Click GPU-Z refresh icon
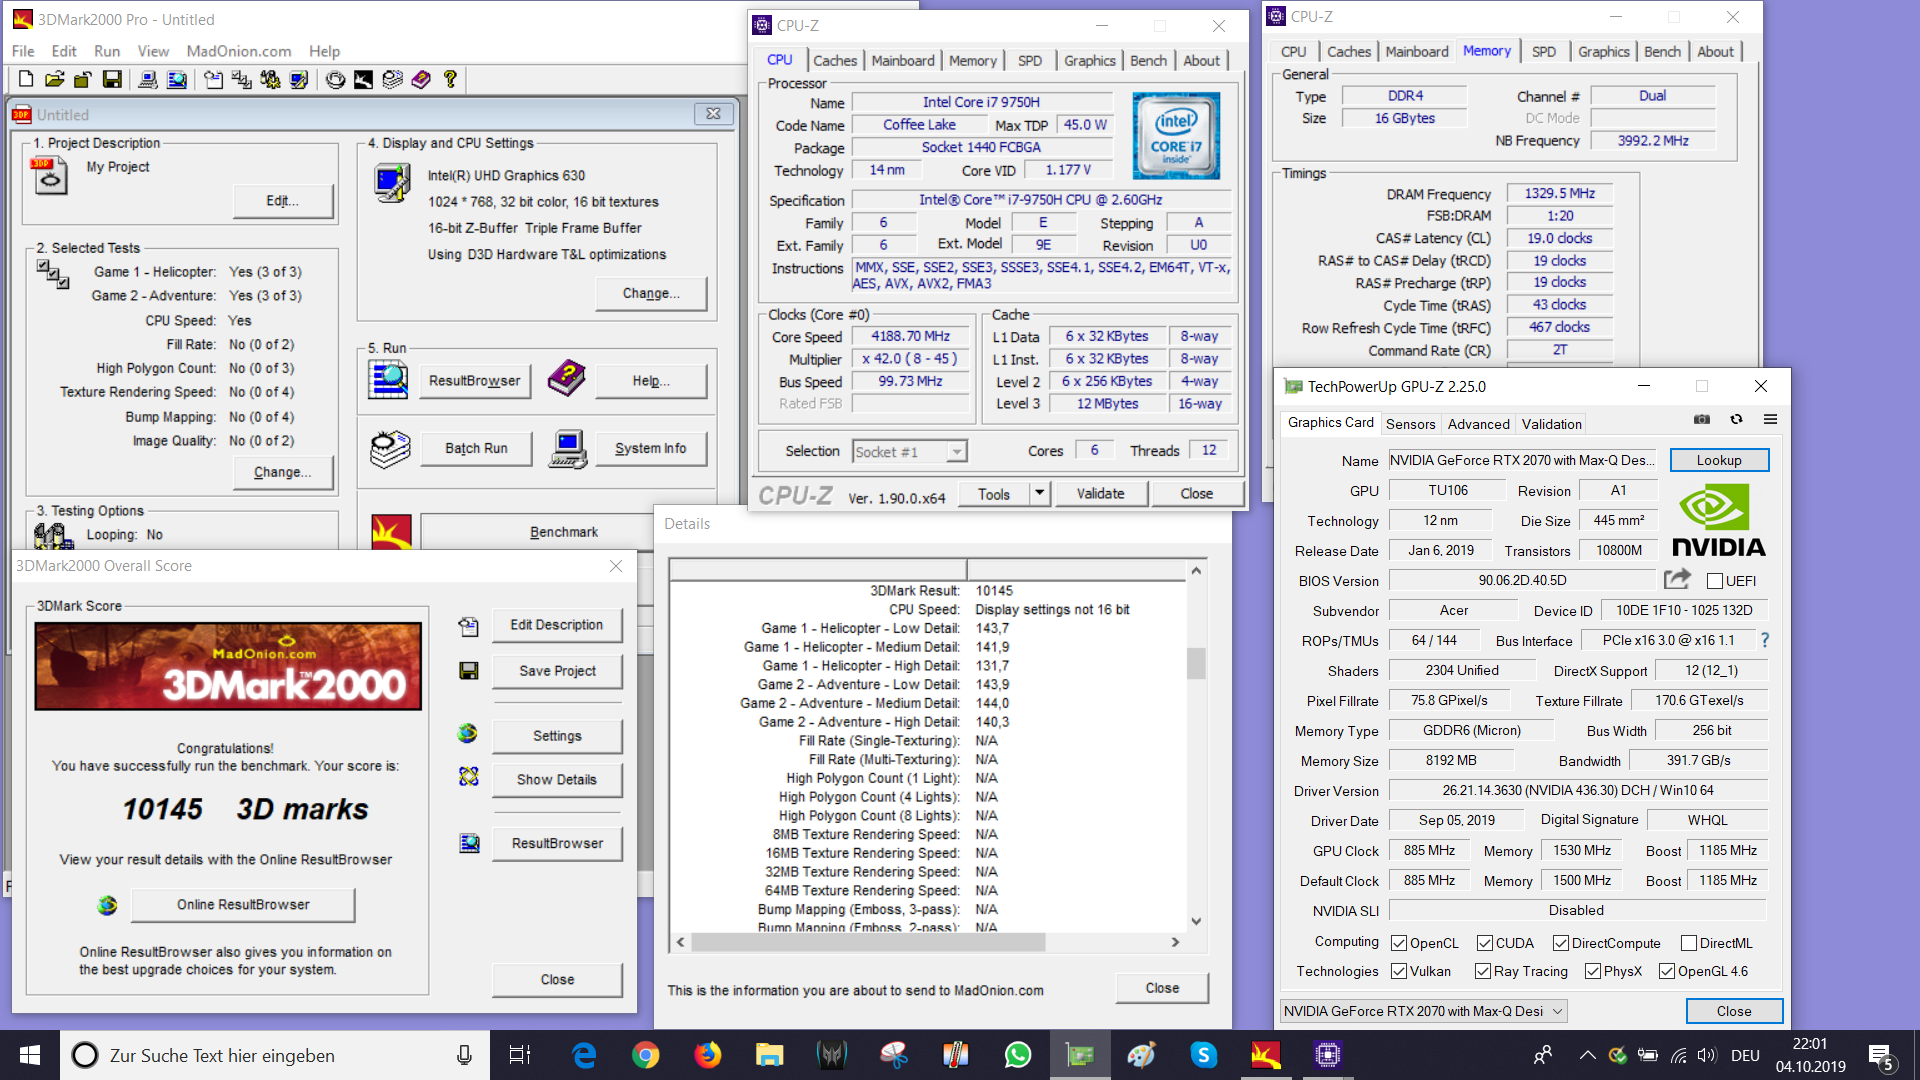Screen dimensions: 1920x1080 pos(1736,420)
